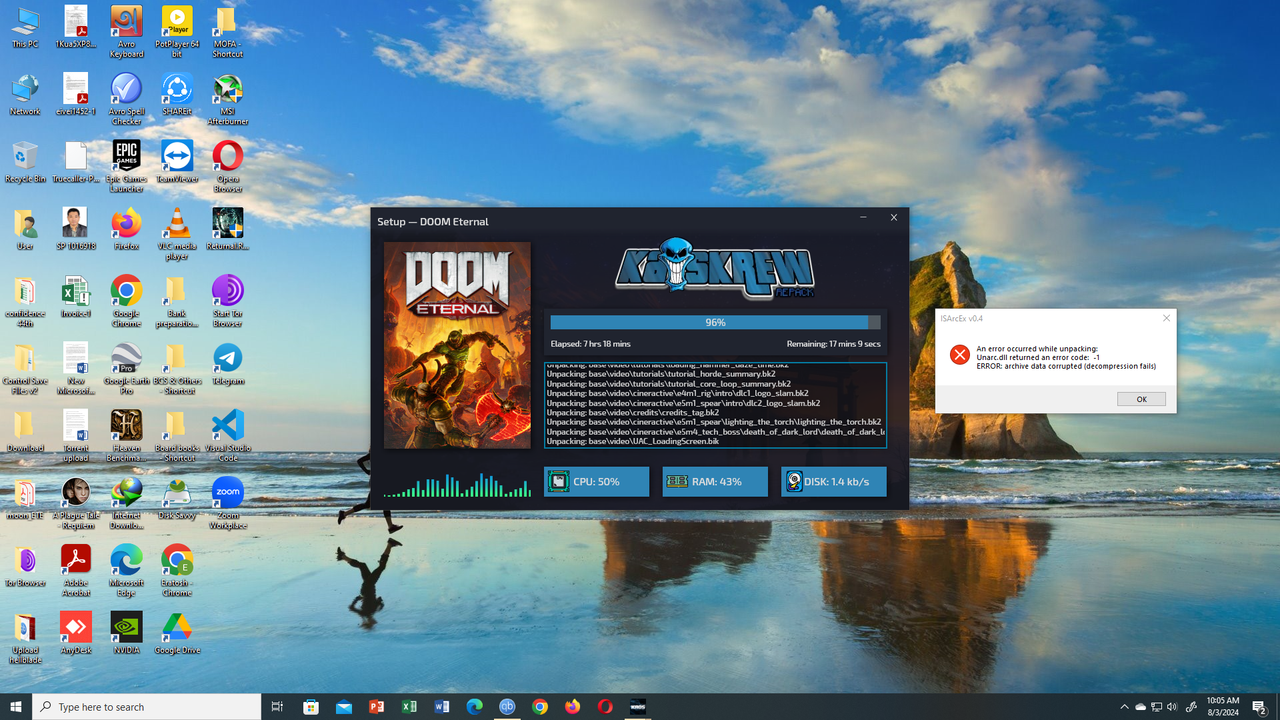Click the taskbar search box
Screen dimensions: 1280x720
pos(147,706)
